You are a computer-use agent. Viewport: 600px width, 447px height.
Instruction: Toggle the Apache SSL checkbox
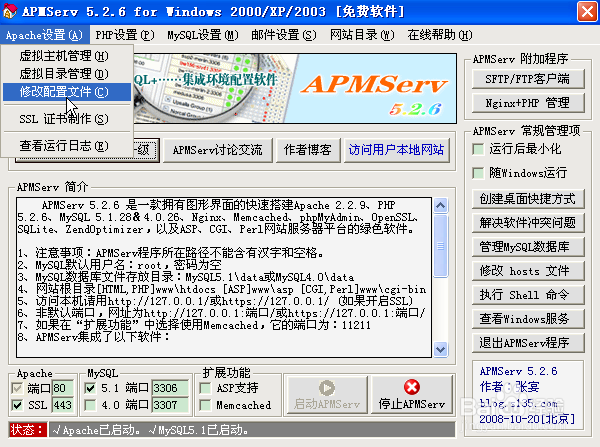click(x=17, y=405)
